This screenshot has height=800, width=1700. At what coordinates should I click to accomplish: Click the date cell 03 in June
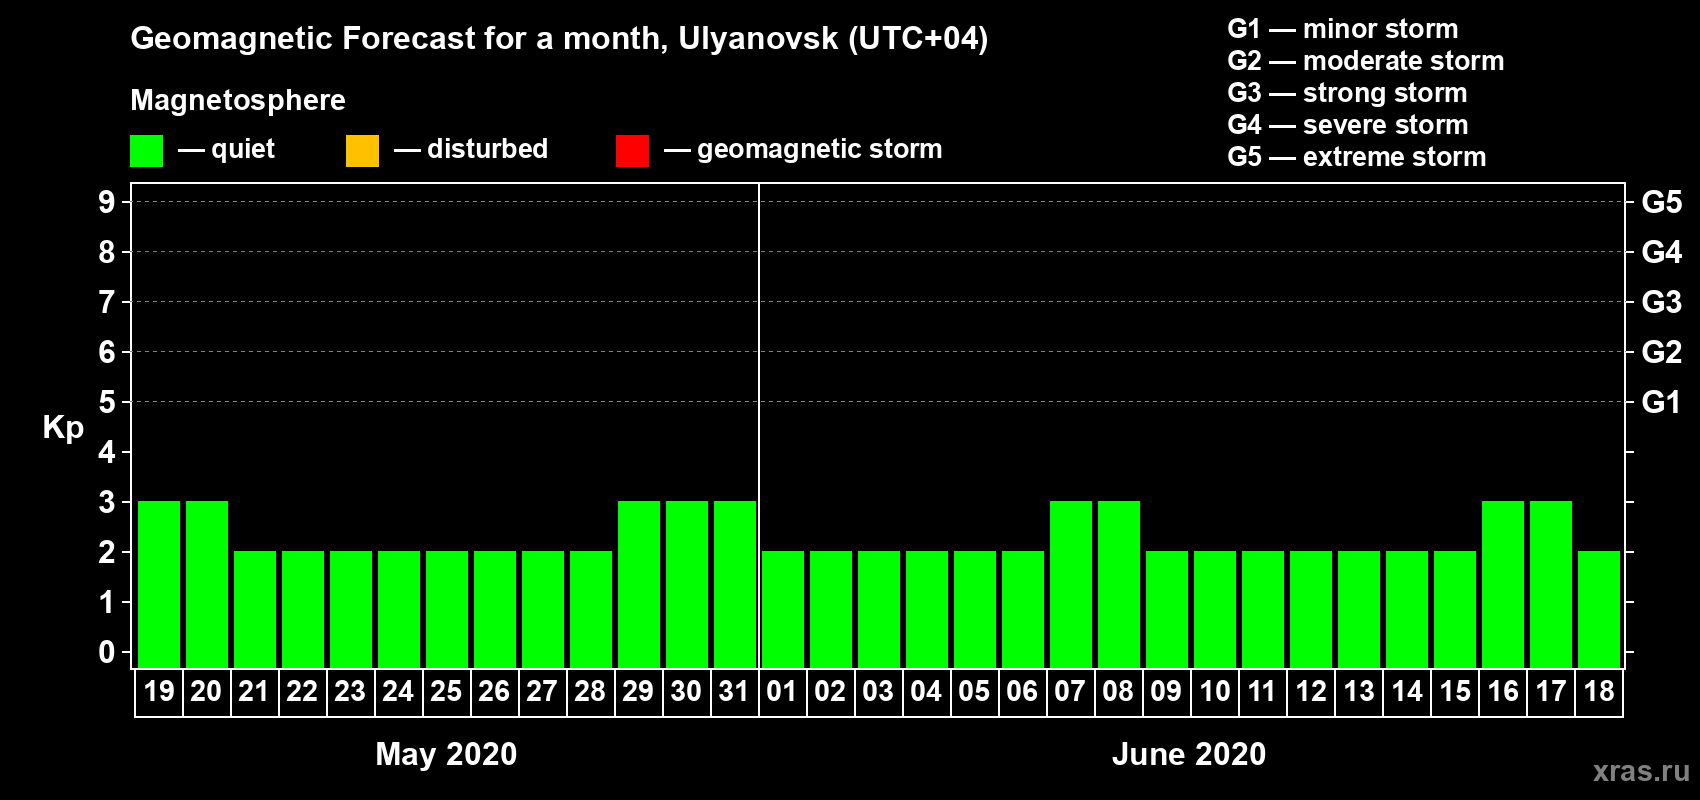(x=879, y=692)
